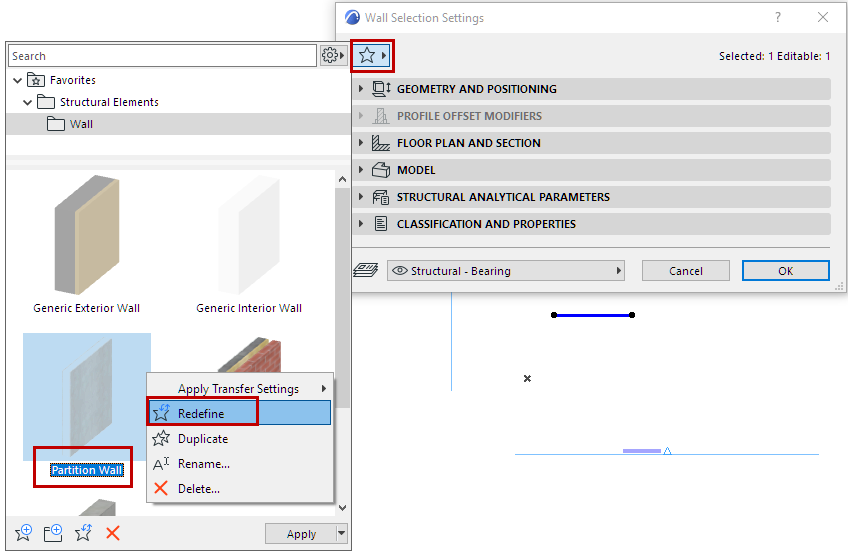This screenshot has width=848, height=555.
Task: Click the Profile Offset Modifiers panel header
Action: pyautogui.click(x=591, y=116)
